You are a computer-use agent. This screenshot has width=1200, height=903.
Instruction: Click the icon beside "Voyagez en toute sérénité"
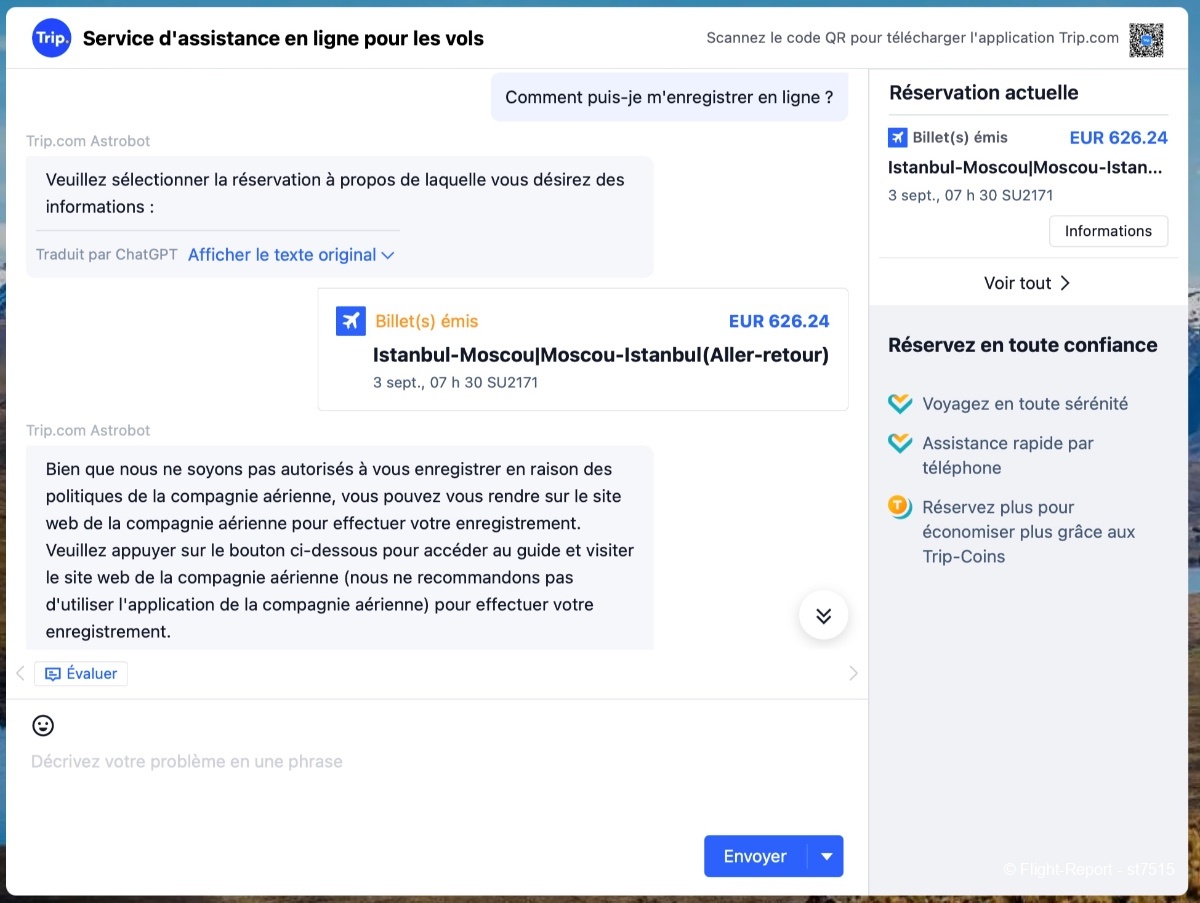(900, 404)
